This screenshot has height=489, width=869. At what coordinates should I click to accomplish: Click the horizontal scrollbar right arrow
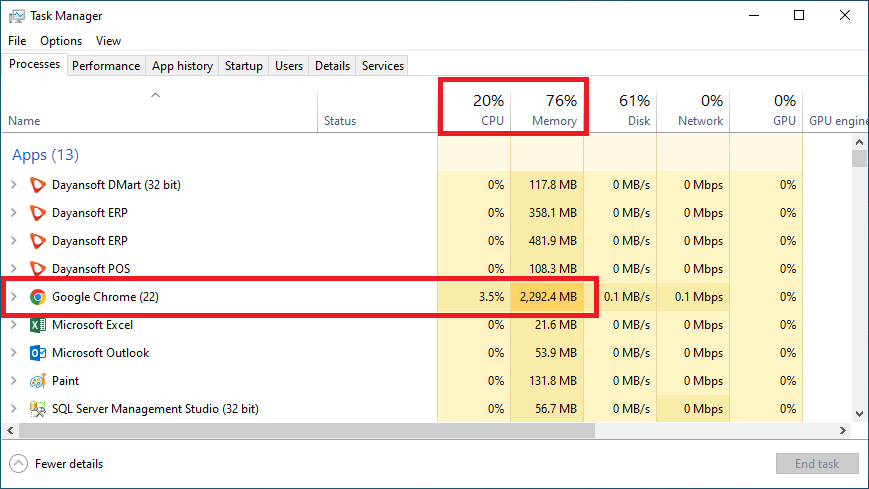[842, 430]
